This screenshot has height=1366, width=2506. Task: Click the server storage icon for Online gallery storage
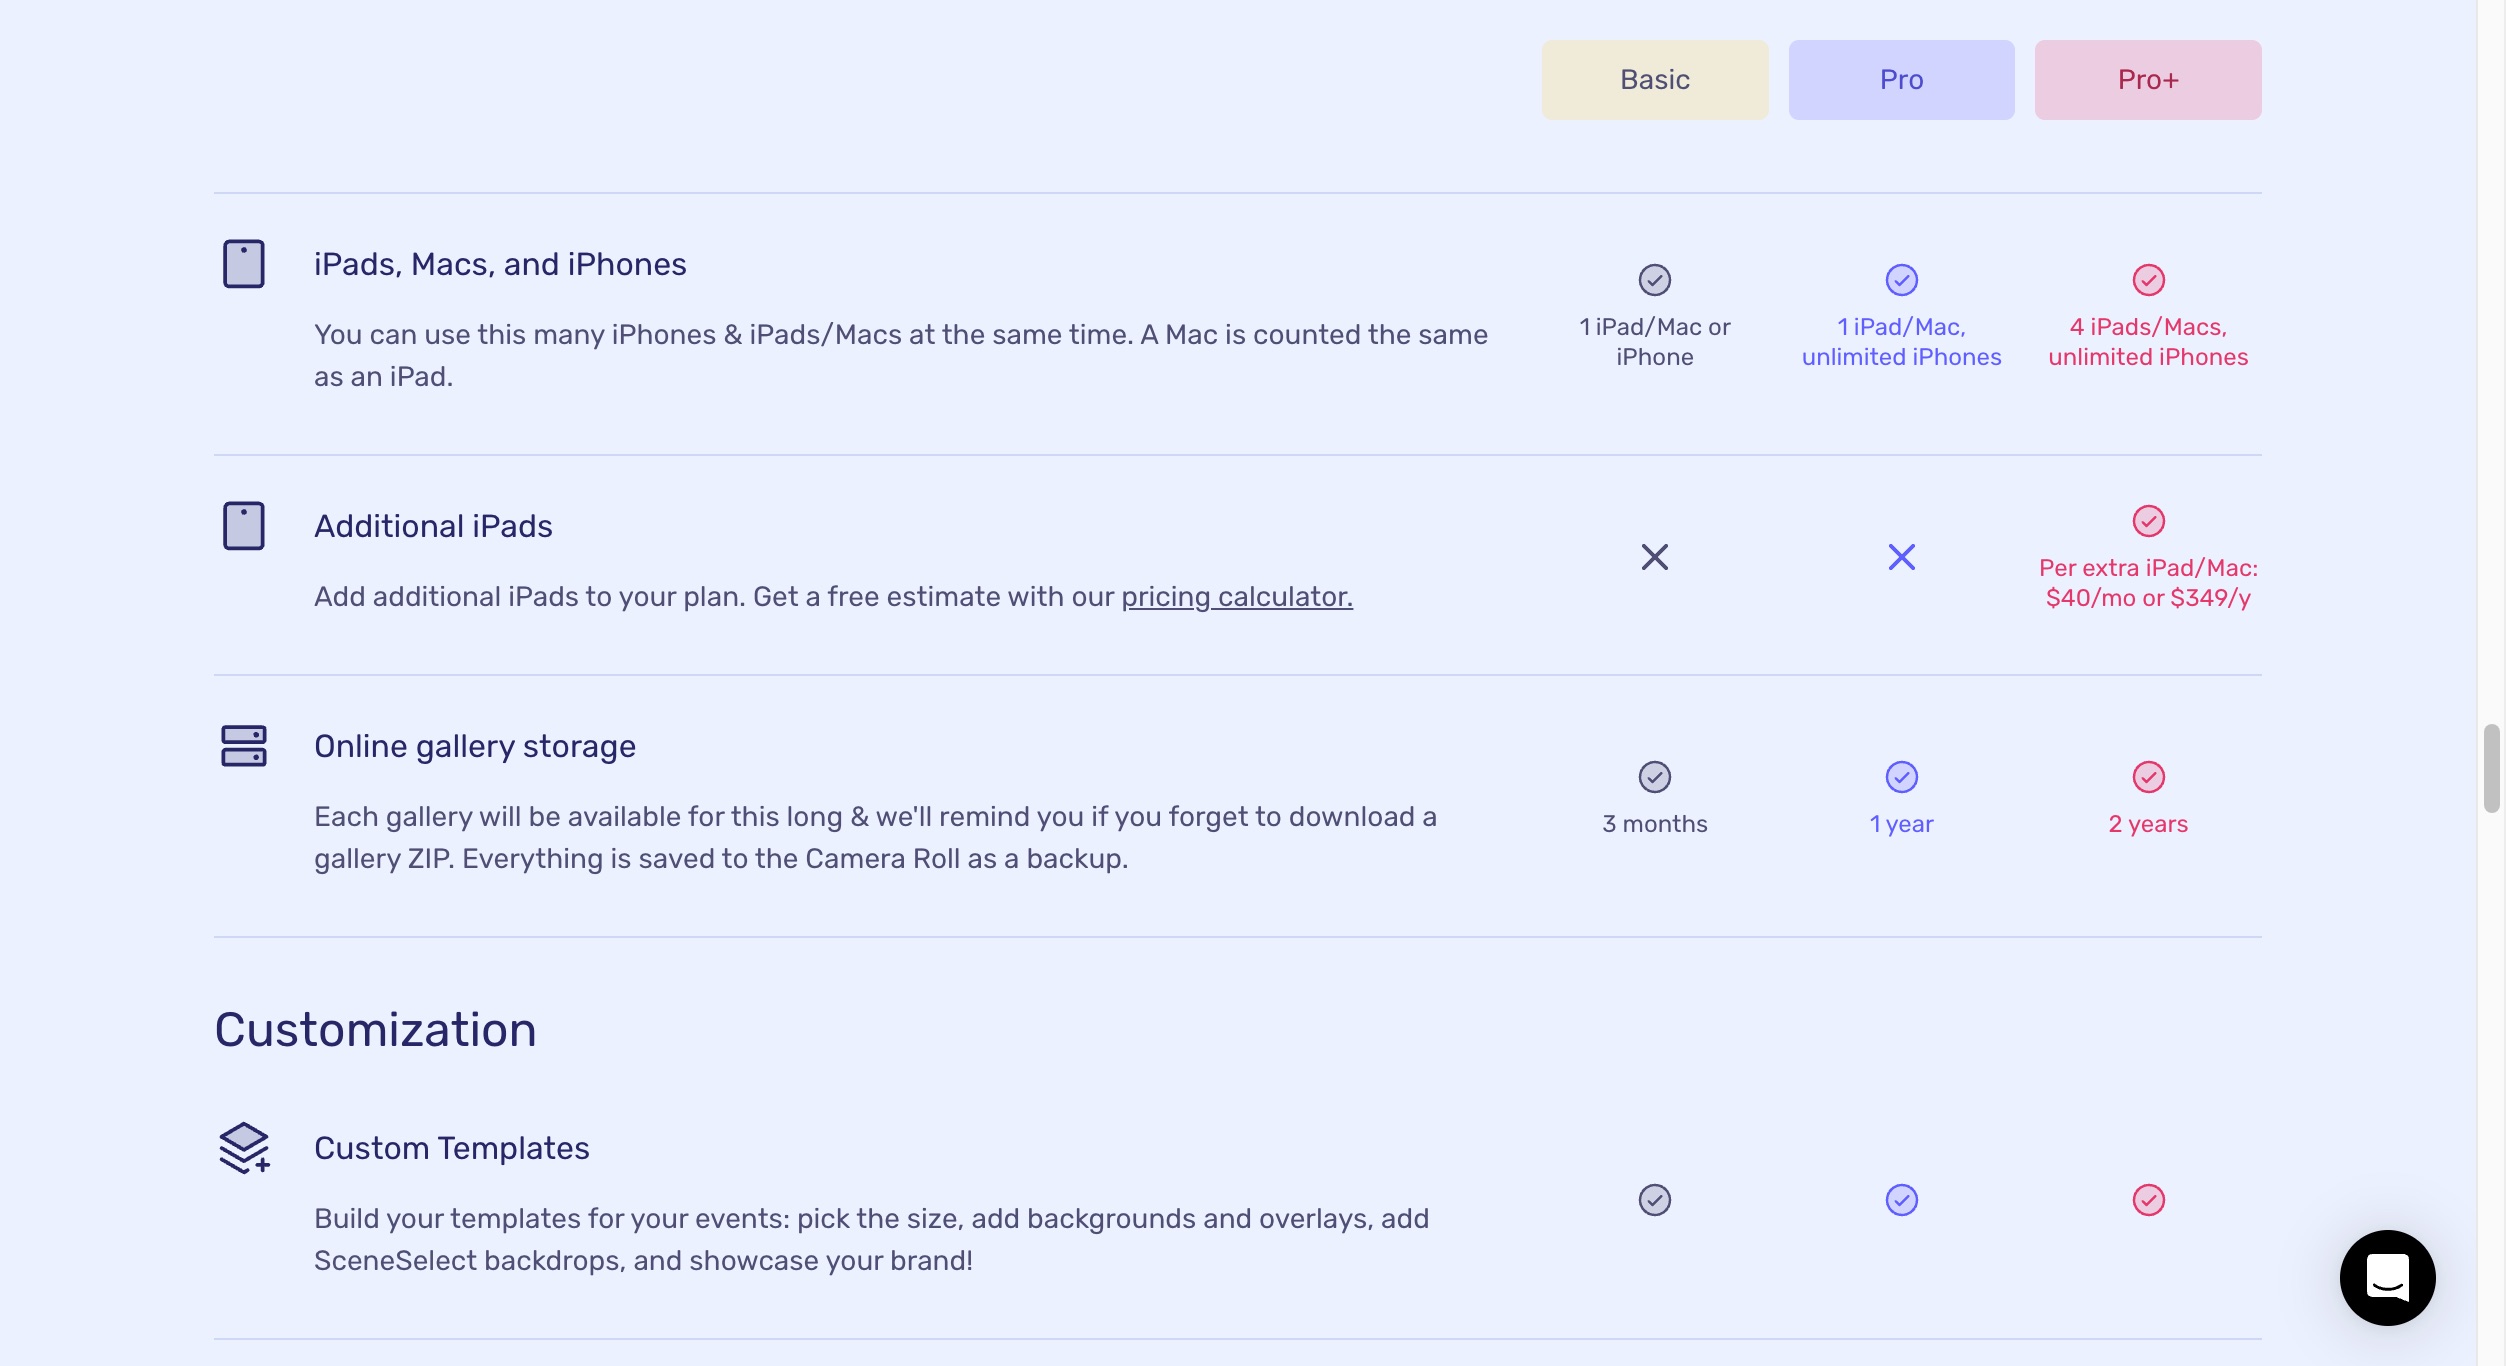click(244, 746)
